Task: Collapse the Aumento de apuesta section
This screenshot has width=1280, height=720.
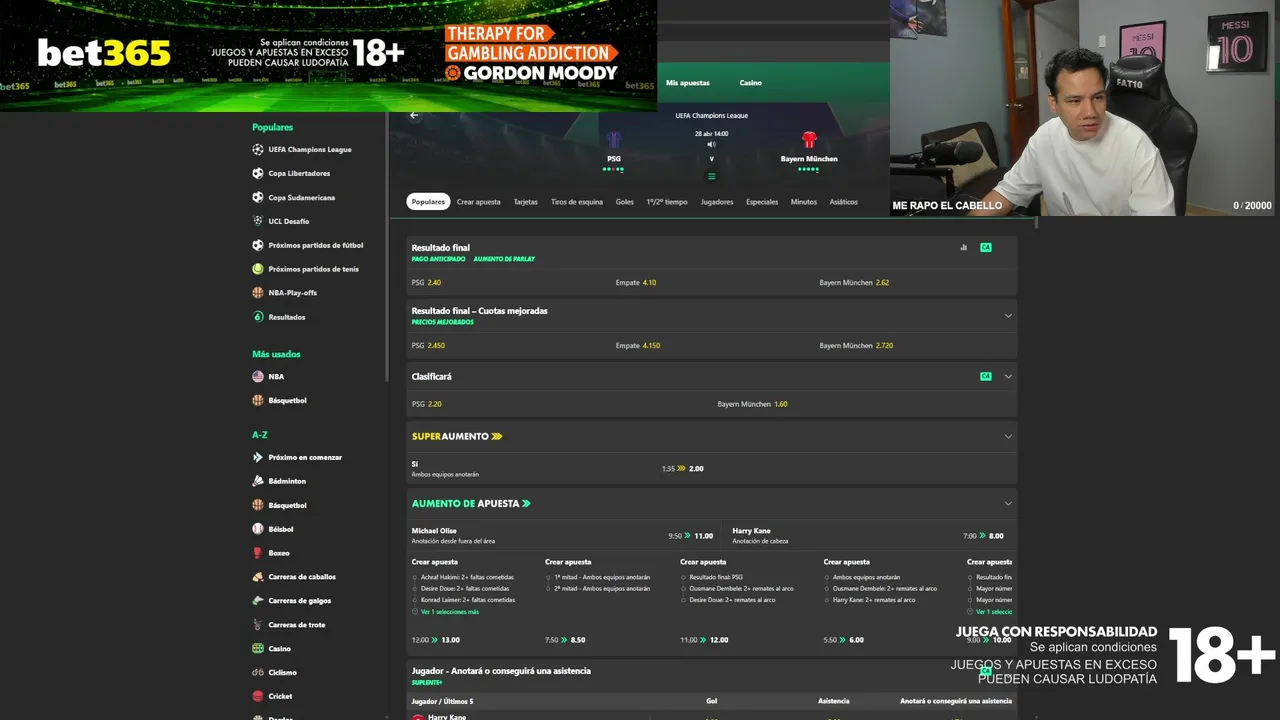Action: (1008, 504)
